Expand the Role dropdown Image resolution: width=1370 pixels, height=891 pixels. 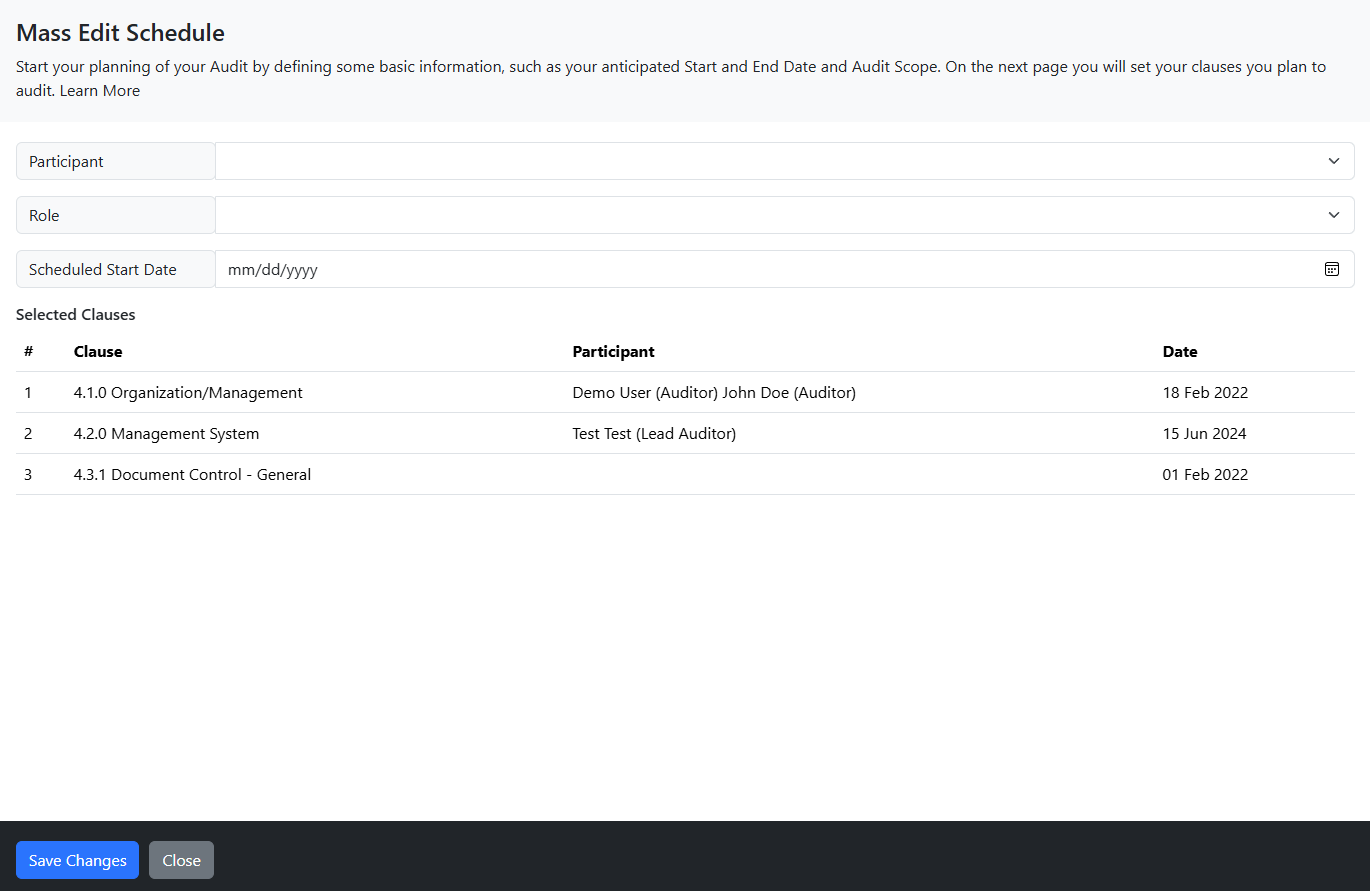click(x=785, y=215)
